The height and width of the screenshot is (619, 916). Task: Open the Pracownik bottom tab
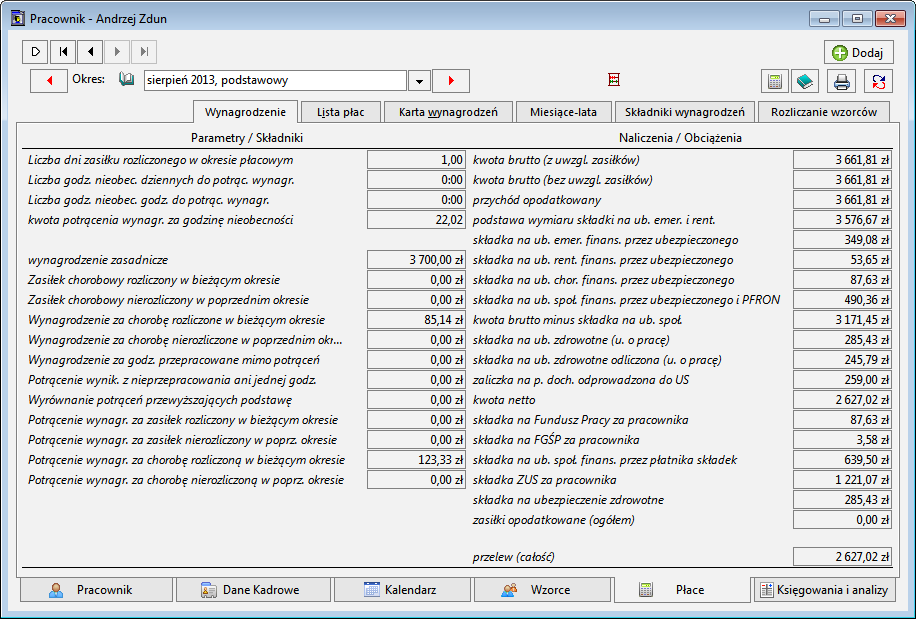coord(96,590)
